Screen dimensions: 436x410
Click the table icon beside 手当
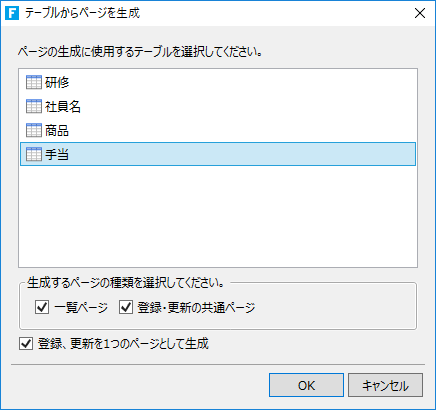(34, 154)
